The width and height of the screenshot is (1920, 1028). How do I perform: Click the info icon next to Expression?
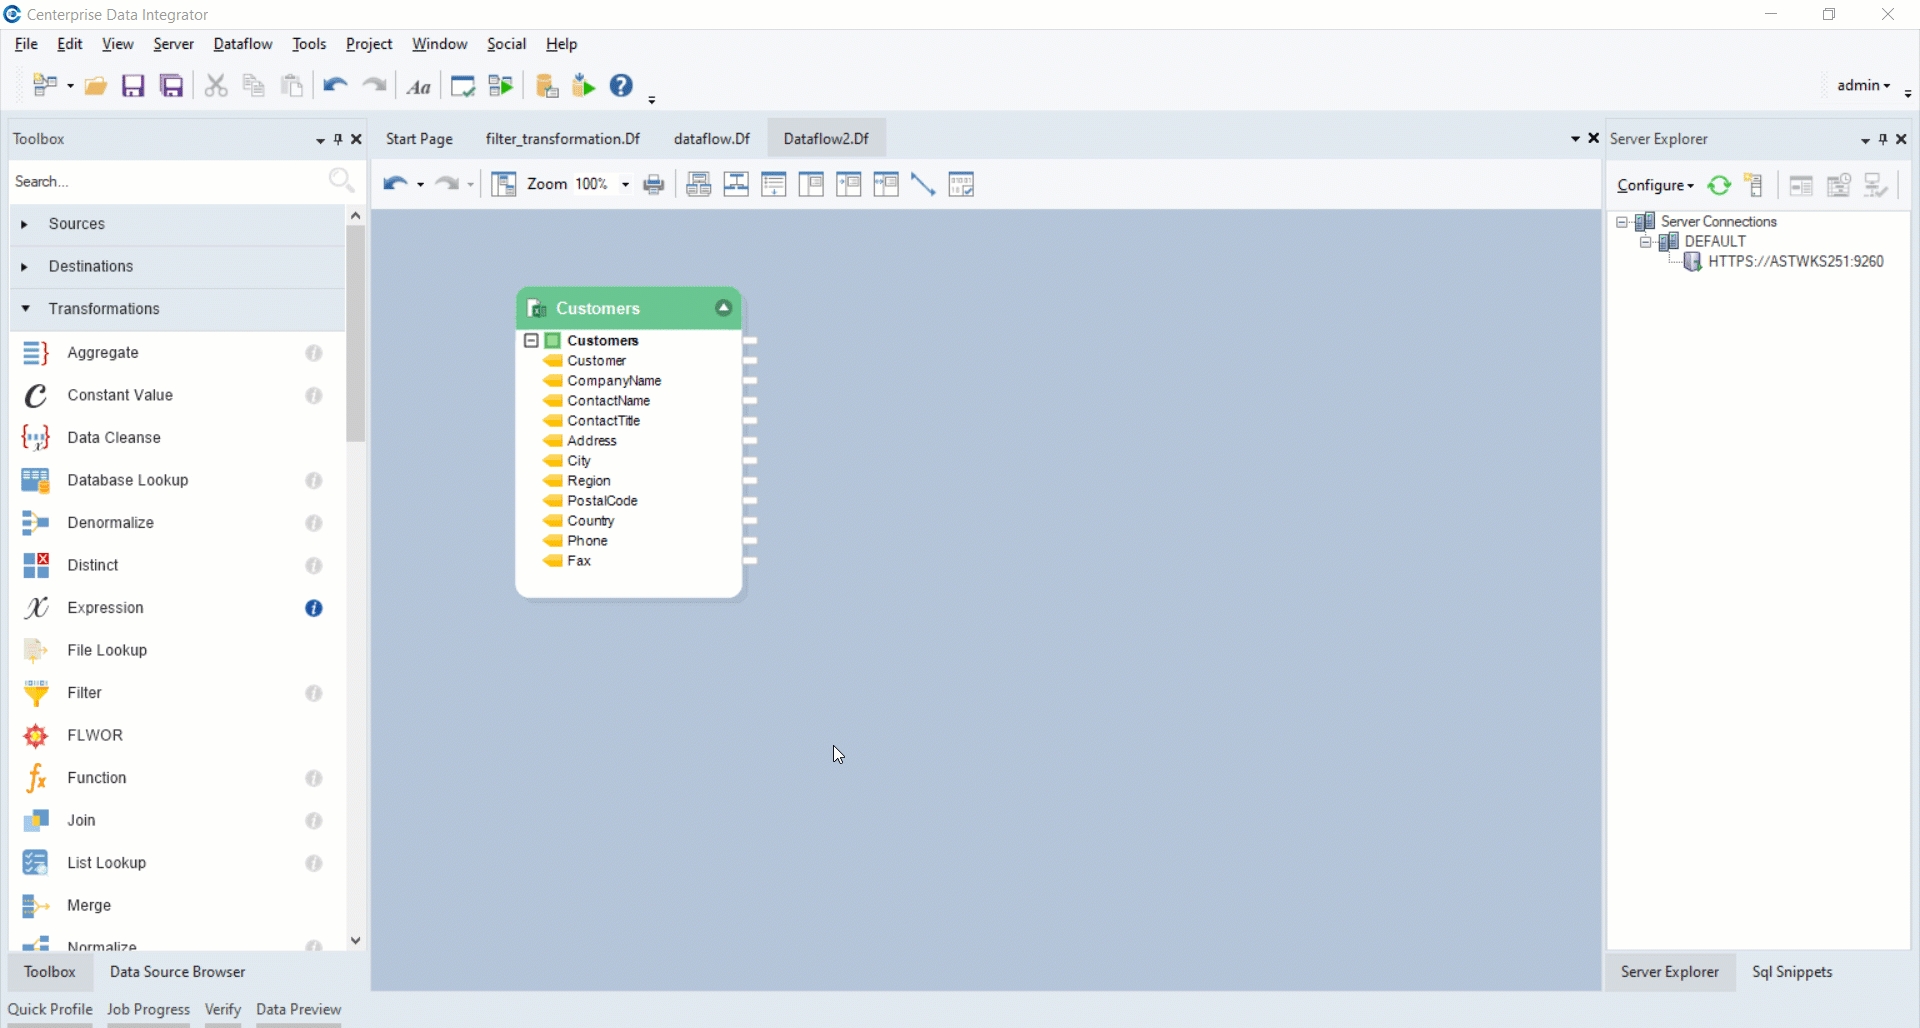tap(314, 609)
